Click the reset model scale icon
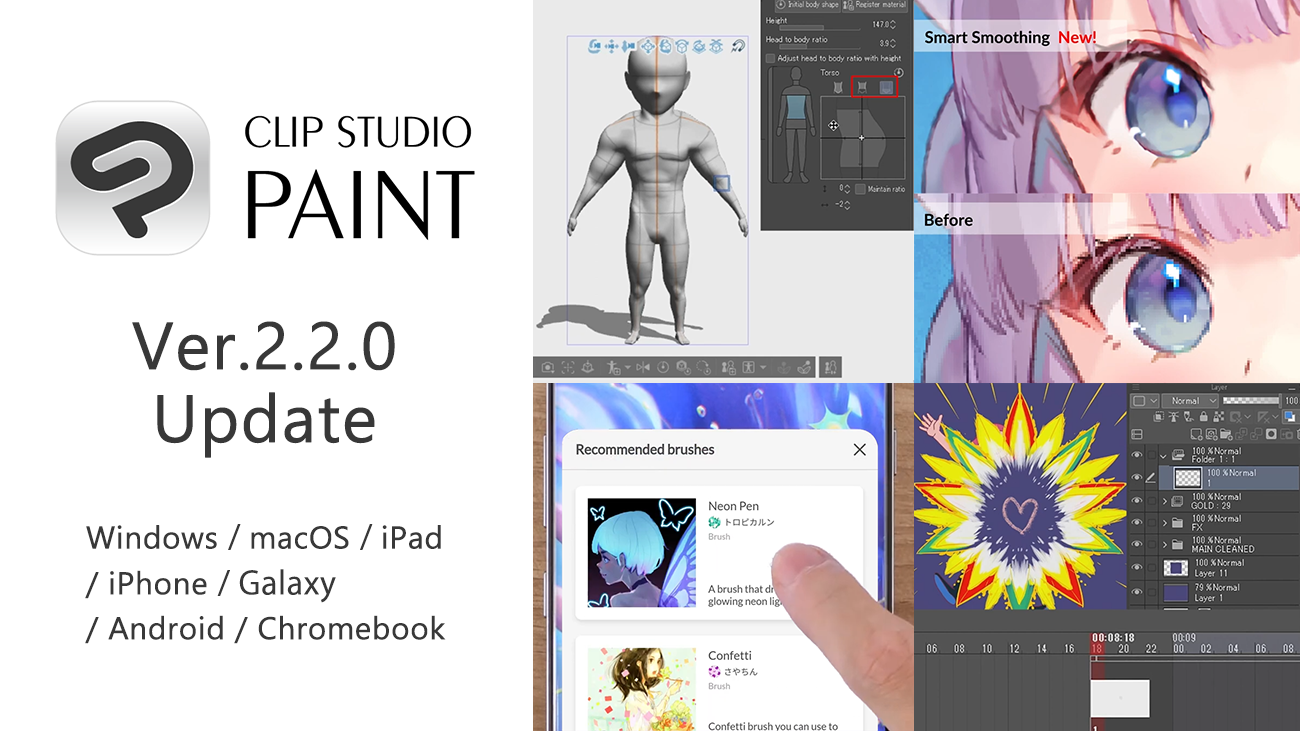 683,367
